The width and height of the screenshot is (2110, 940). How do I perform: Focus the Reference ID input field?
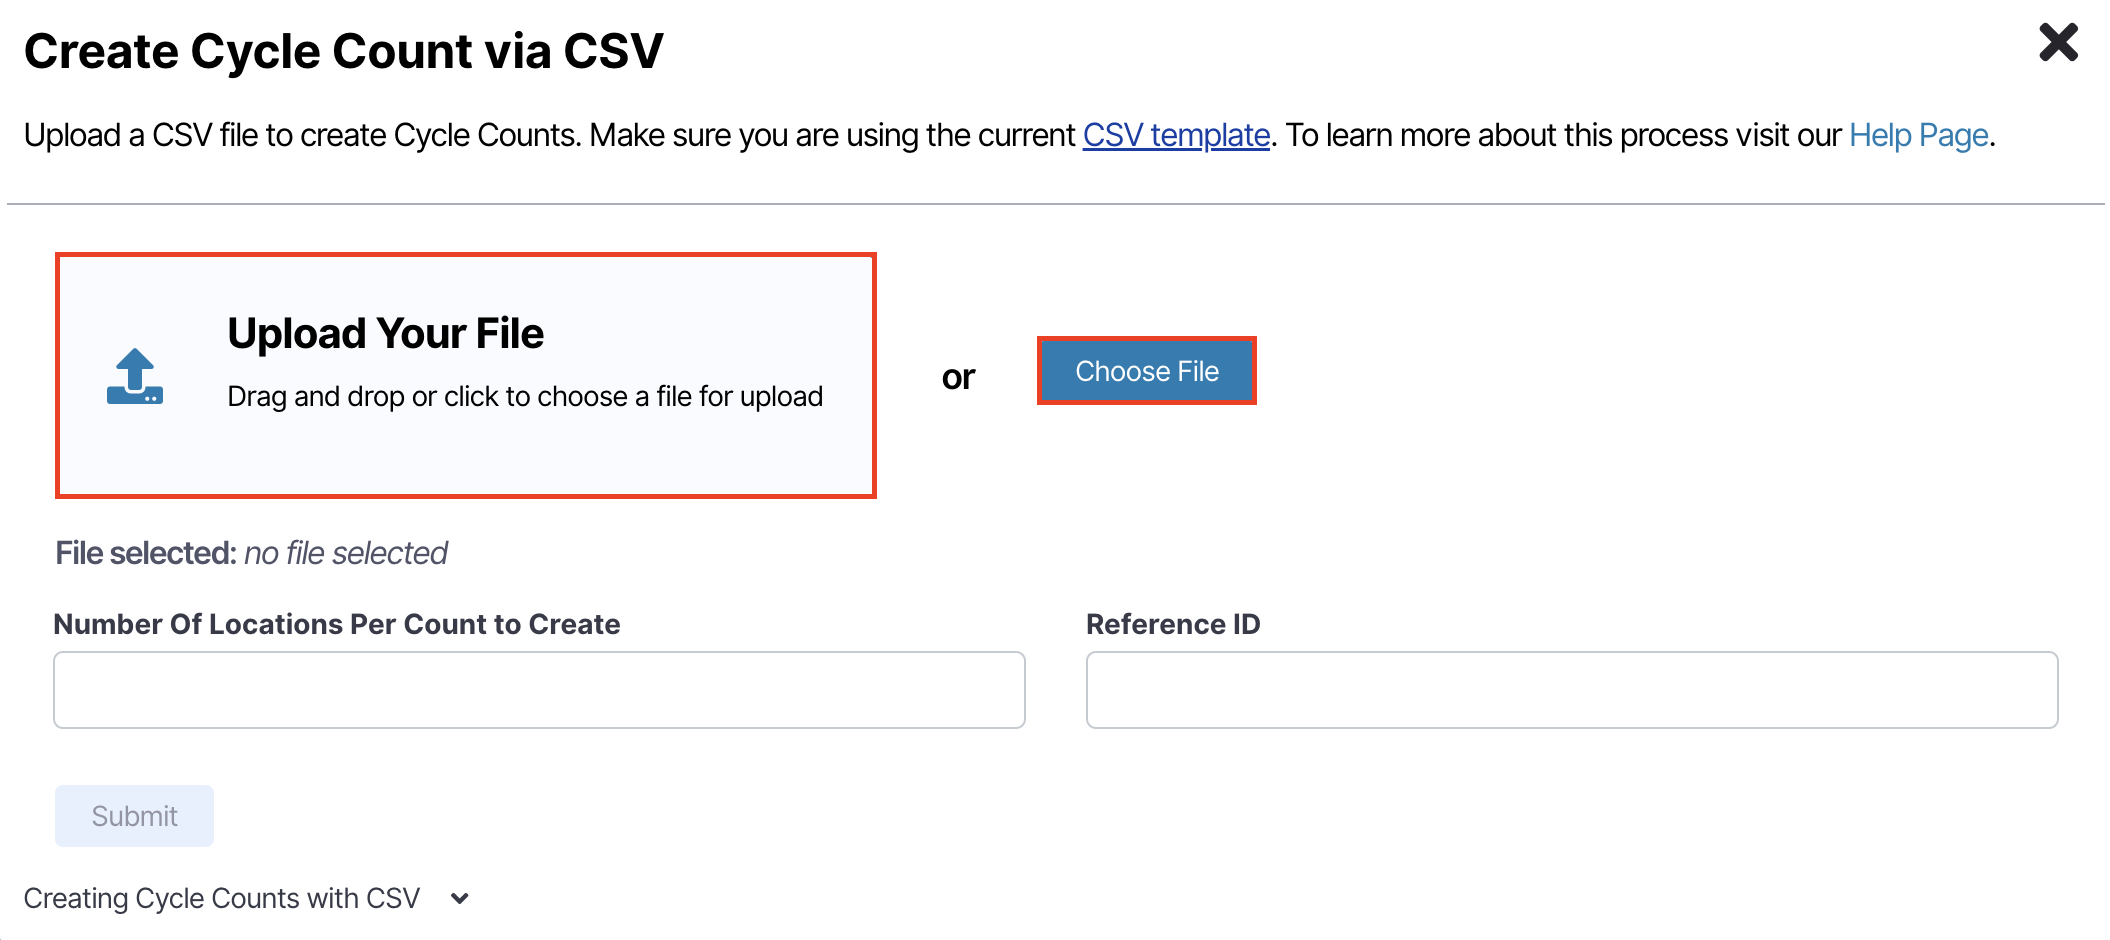[x=1572, y=690]
